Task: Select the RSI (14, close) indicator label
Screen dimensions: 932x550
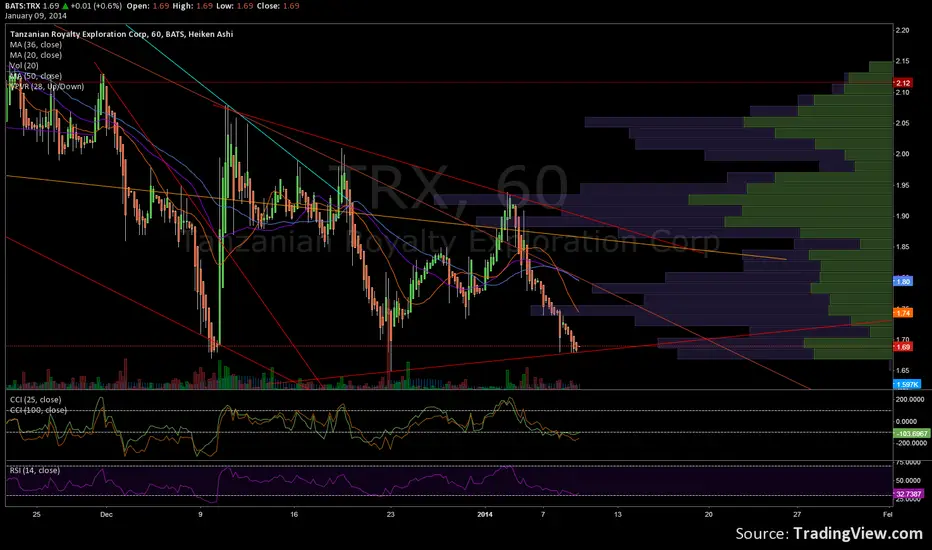Action: tap(35, 470)
